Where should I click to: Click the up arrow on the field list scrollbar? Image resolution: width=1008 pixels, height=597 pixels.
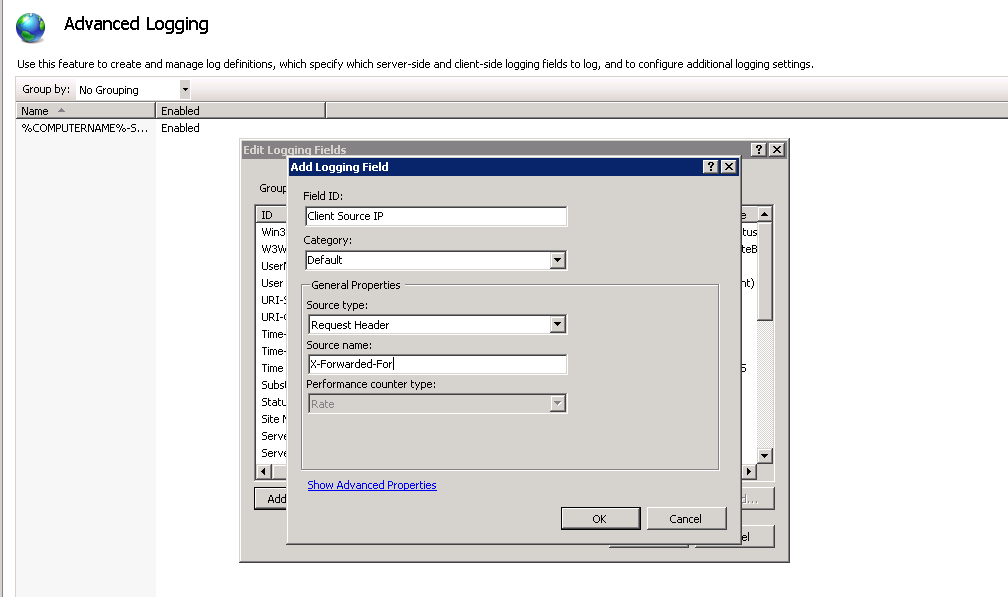click(x=765, y=213)
